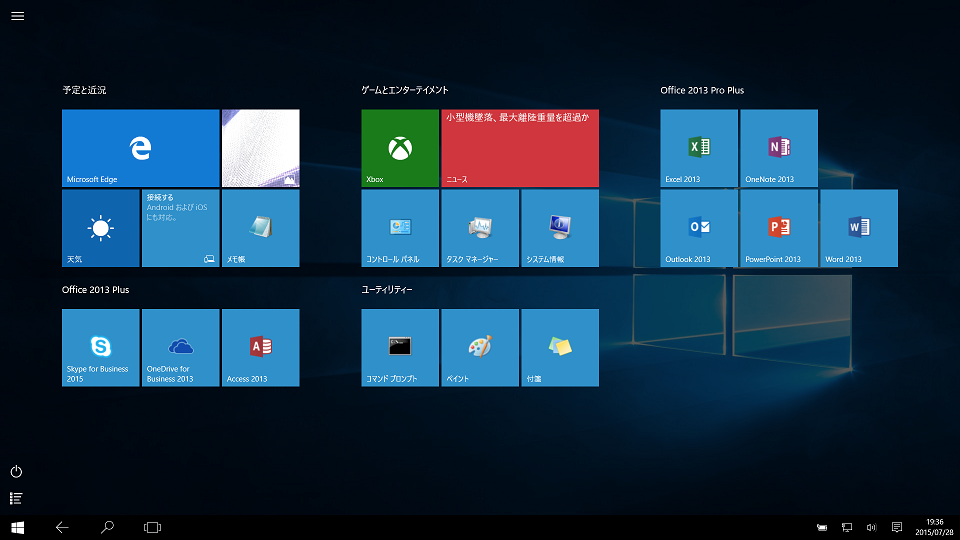The width and height of the screenshot is (960, 540).
Task: Open the Photos live tile
Action: click(x=261, y=148)
